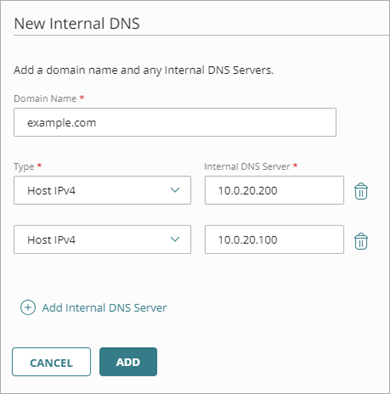The height and width of the screenshot is (394, 390).
Task: Click the Add Internal DNS Server link
Action: 104,308
